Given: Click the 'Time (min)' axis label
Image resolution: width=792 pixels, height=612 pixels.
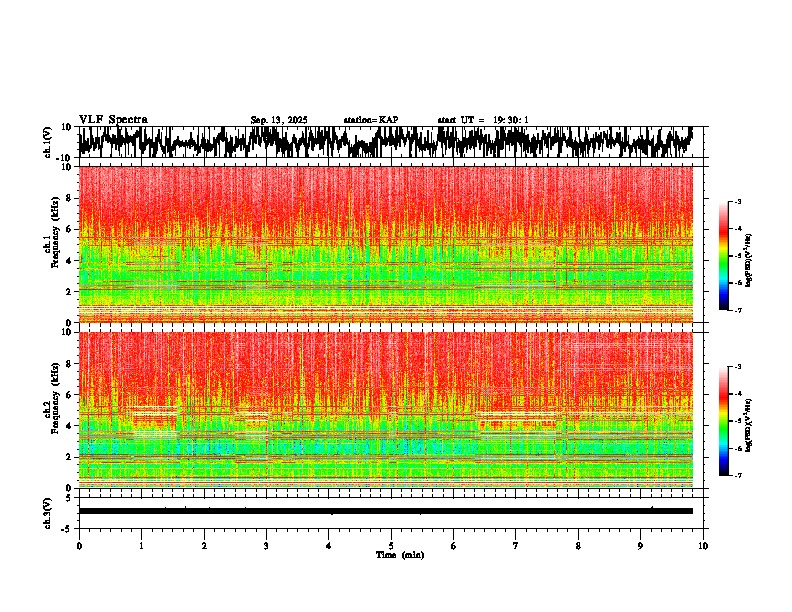Looking at the screenshot, I should click(x=400, y=555).
